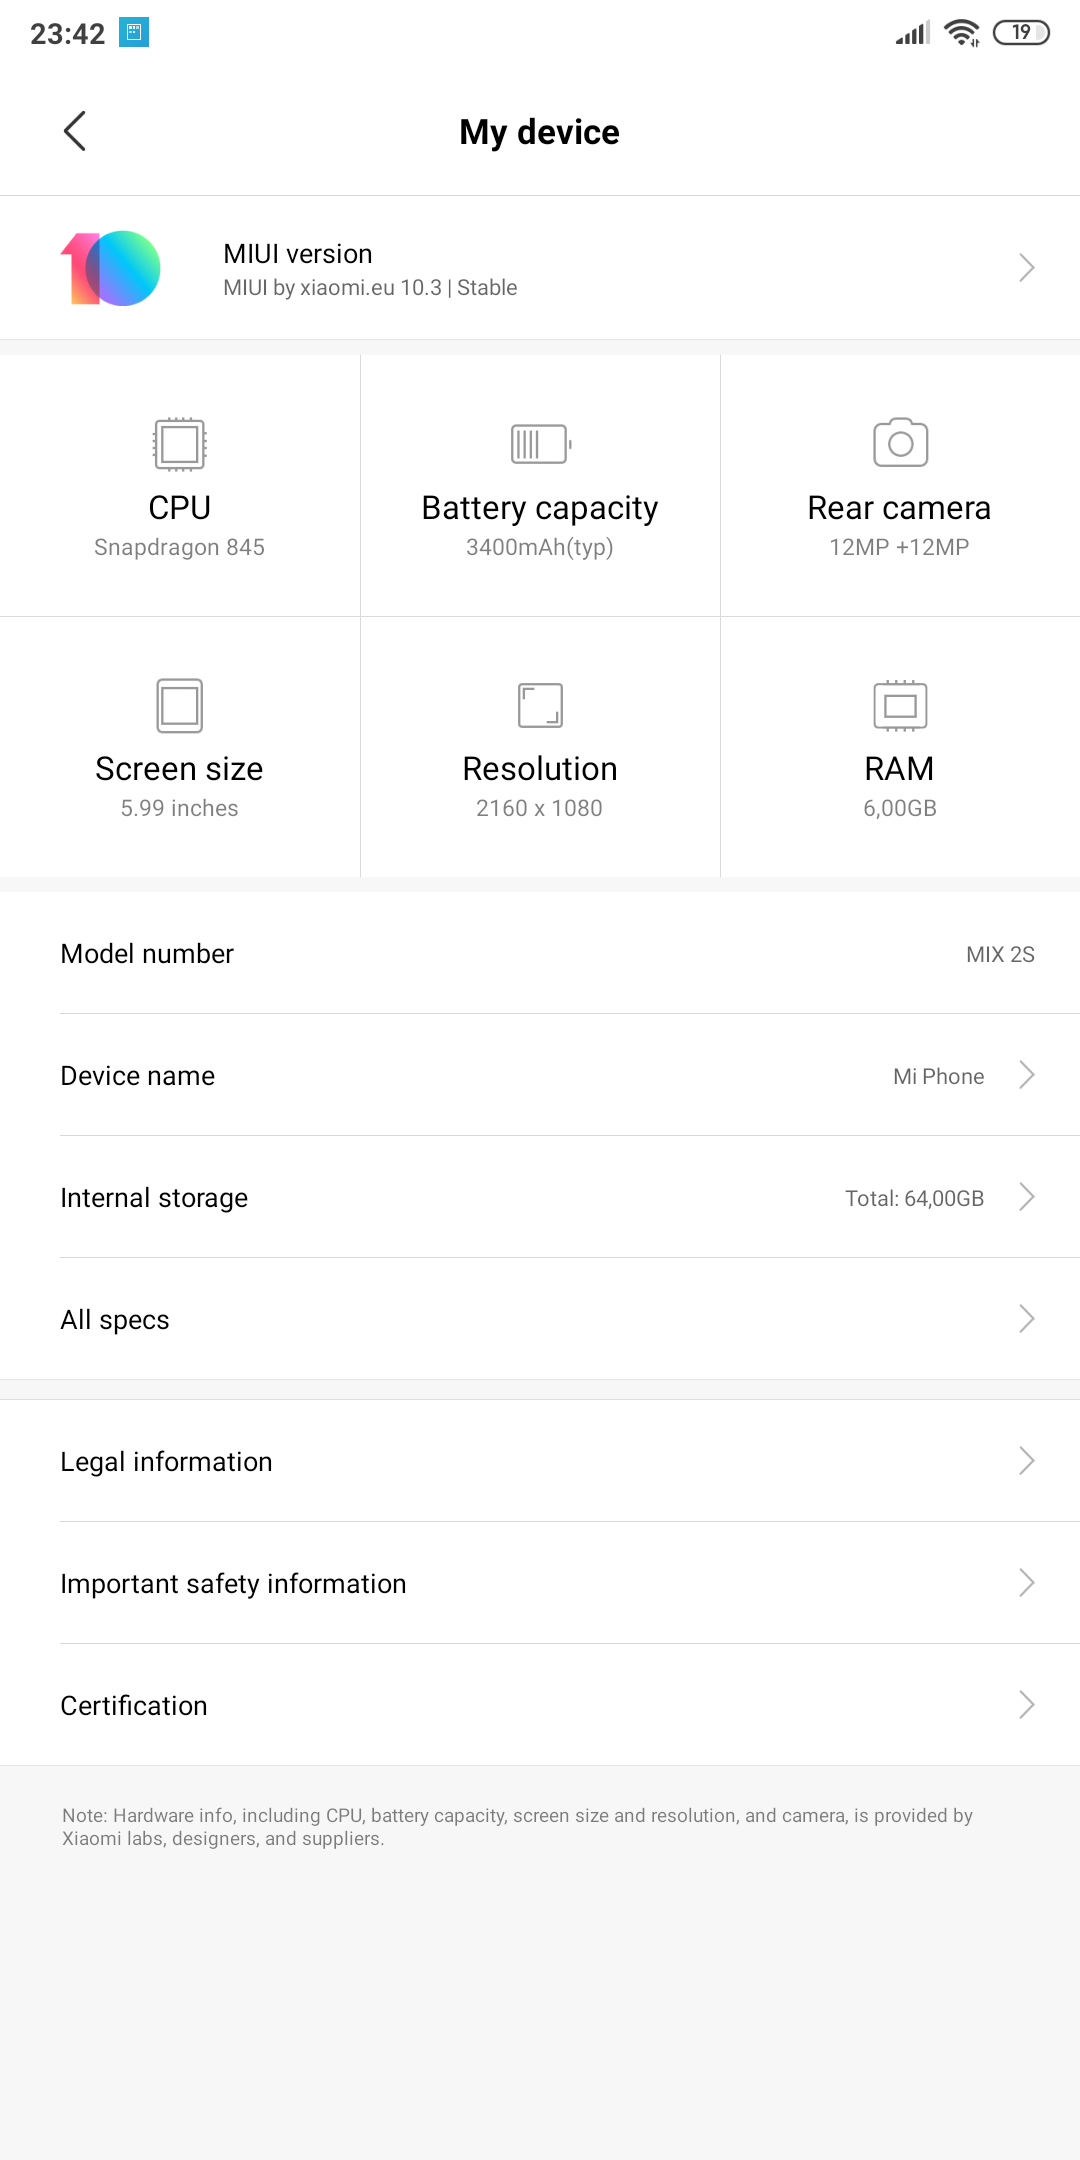
Task: Tap the Screen size icon
Action: point(180,706)
